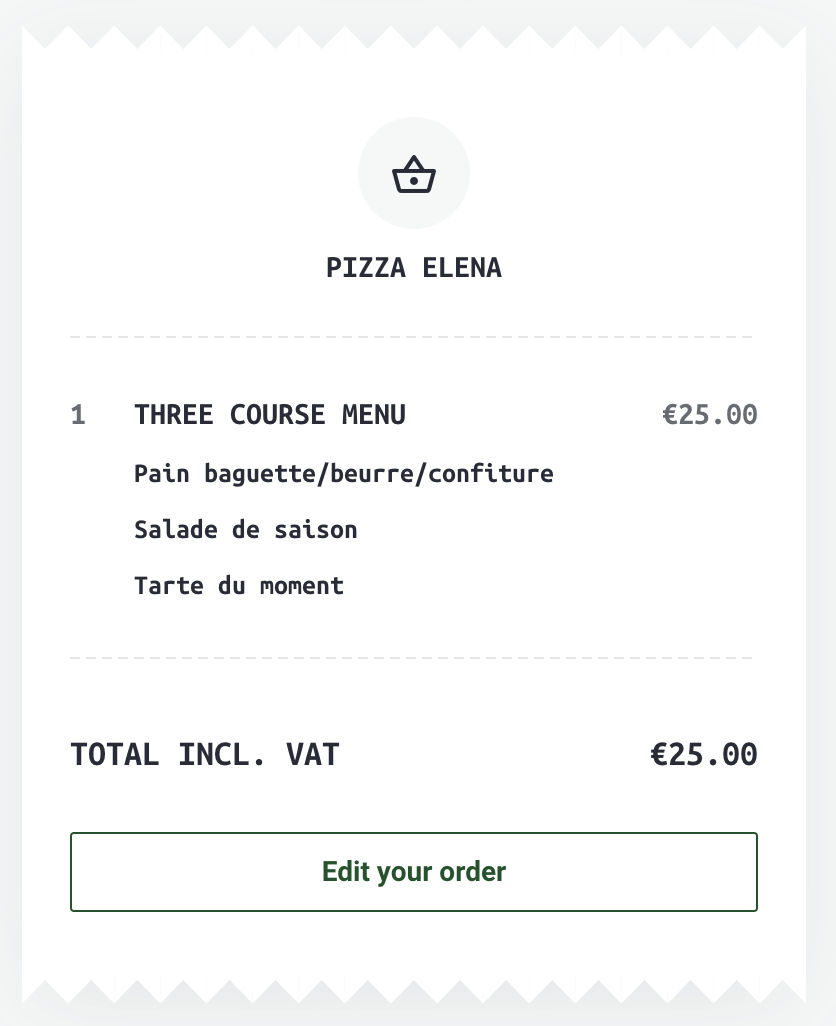
Task: Click the shopping basket icon
Action: pyautogui.click(x=413, y=174)
